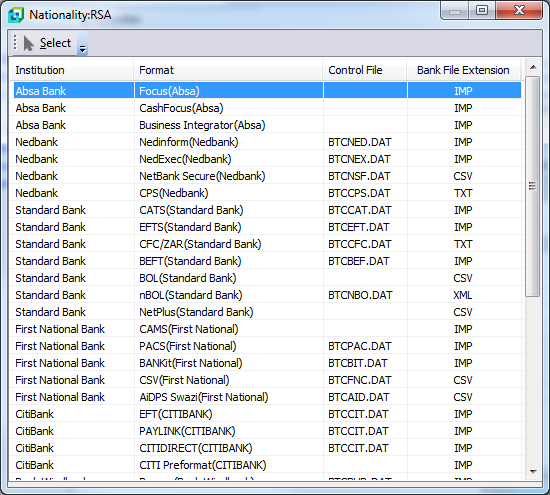
Task: Select the NetBank Secure(Nedbank) format
Action: (202, 176)
